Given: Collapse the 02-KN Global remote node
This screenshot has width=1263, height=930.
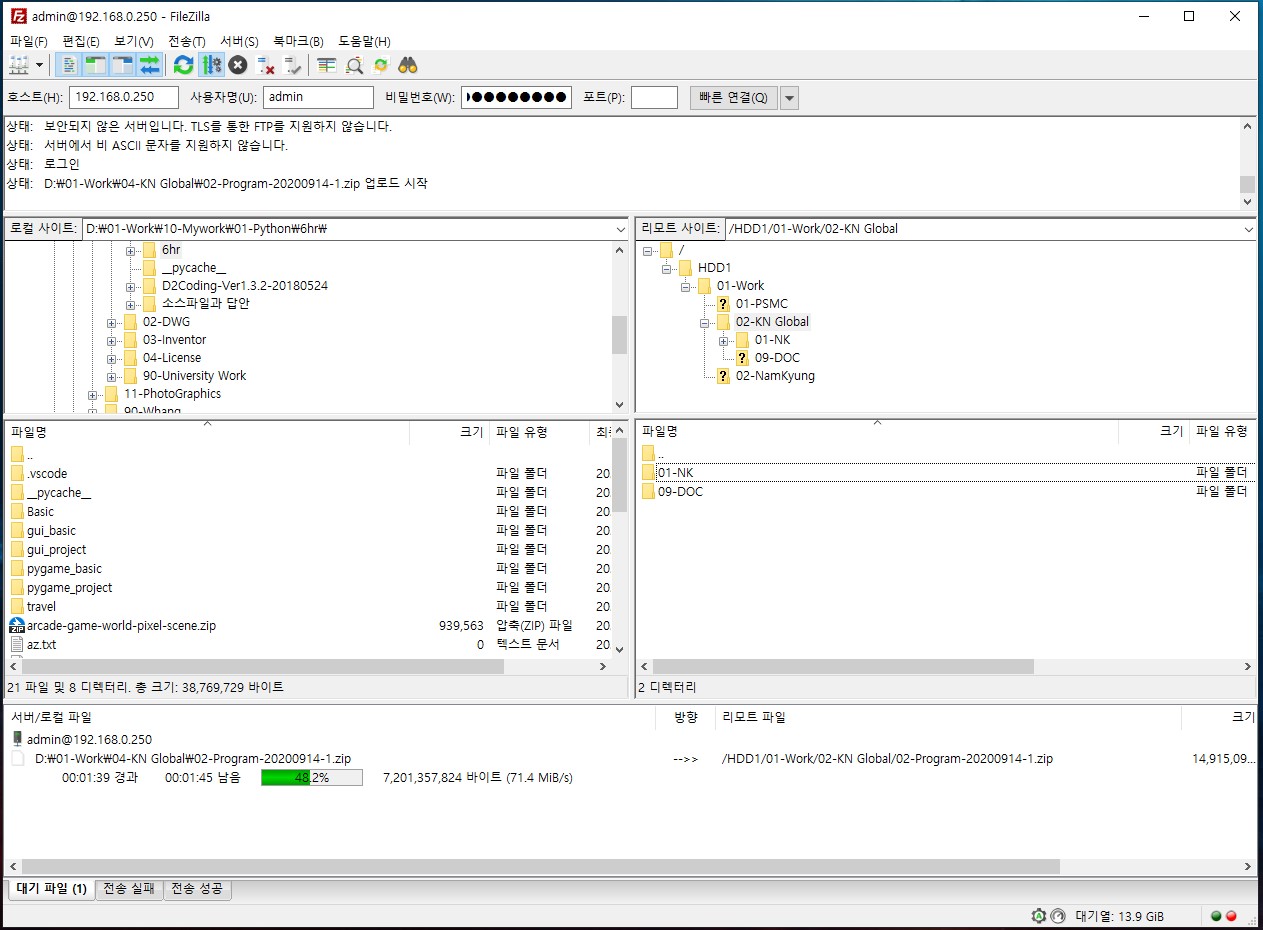Looking at the screenshot, I should pos(705,322).
